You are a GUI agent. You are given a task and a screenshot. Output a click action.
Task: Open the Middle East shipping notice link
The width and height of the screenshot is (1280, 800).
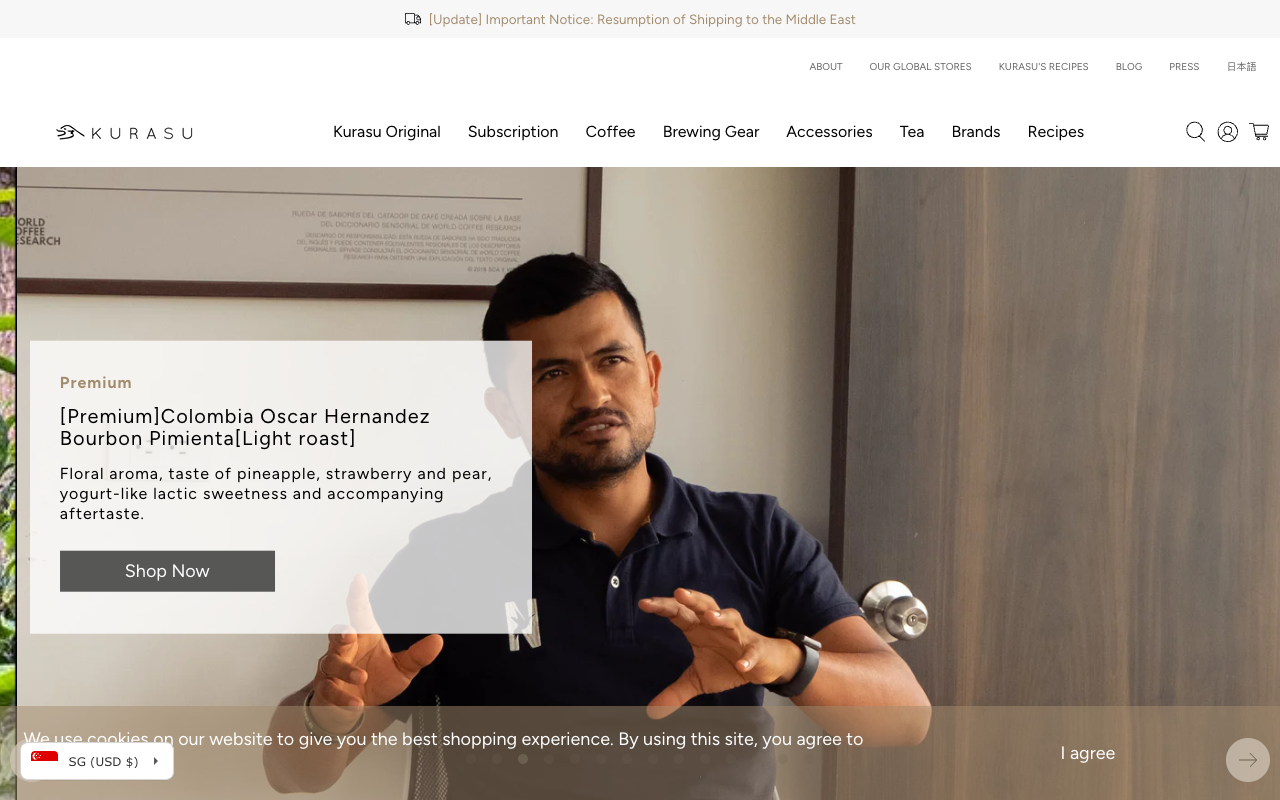point(642,19)
